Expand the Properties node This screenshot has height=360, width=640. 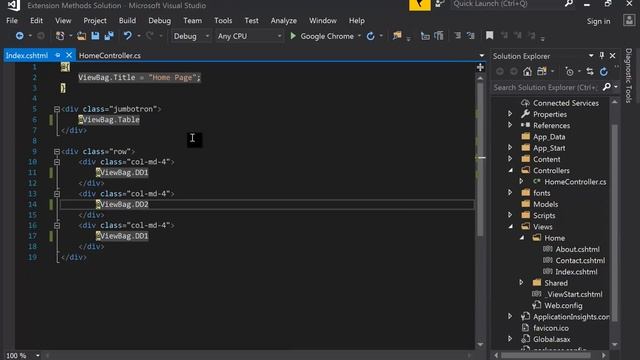click(510, 114)
